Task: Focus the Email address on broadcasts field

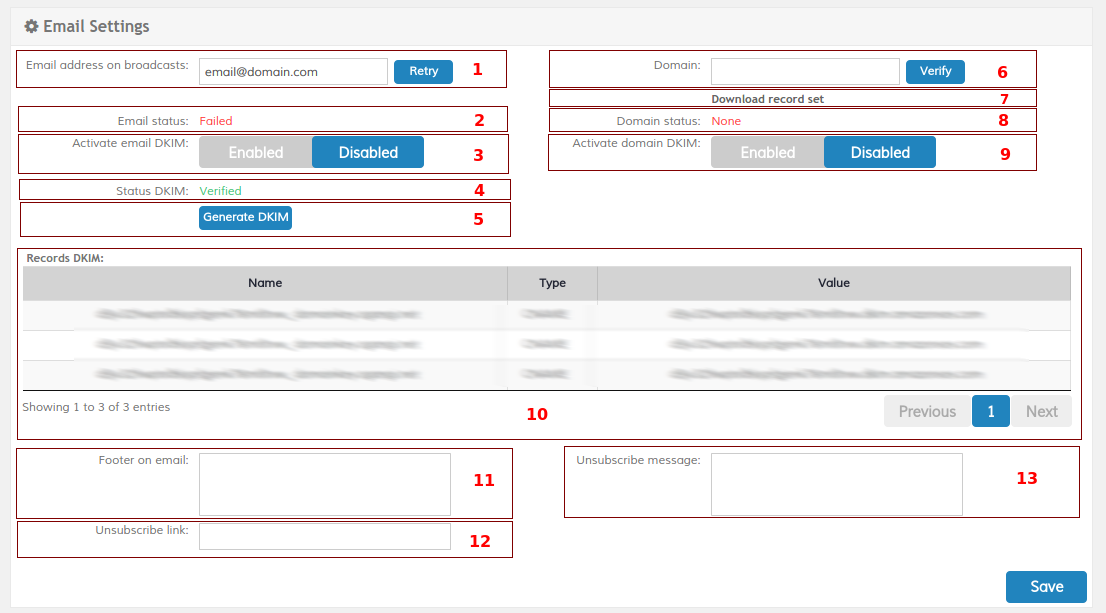Action: [x=293, y=71]
